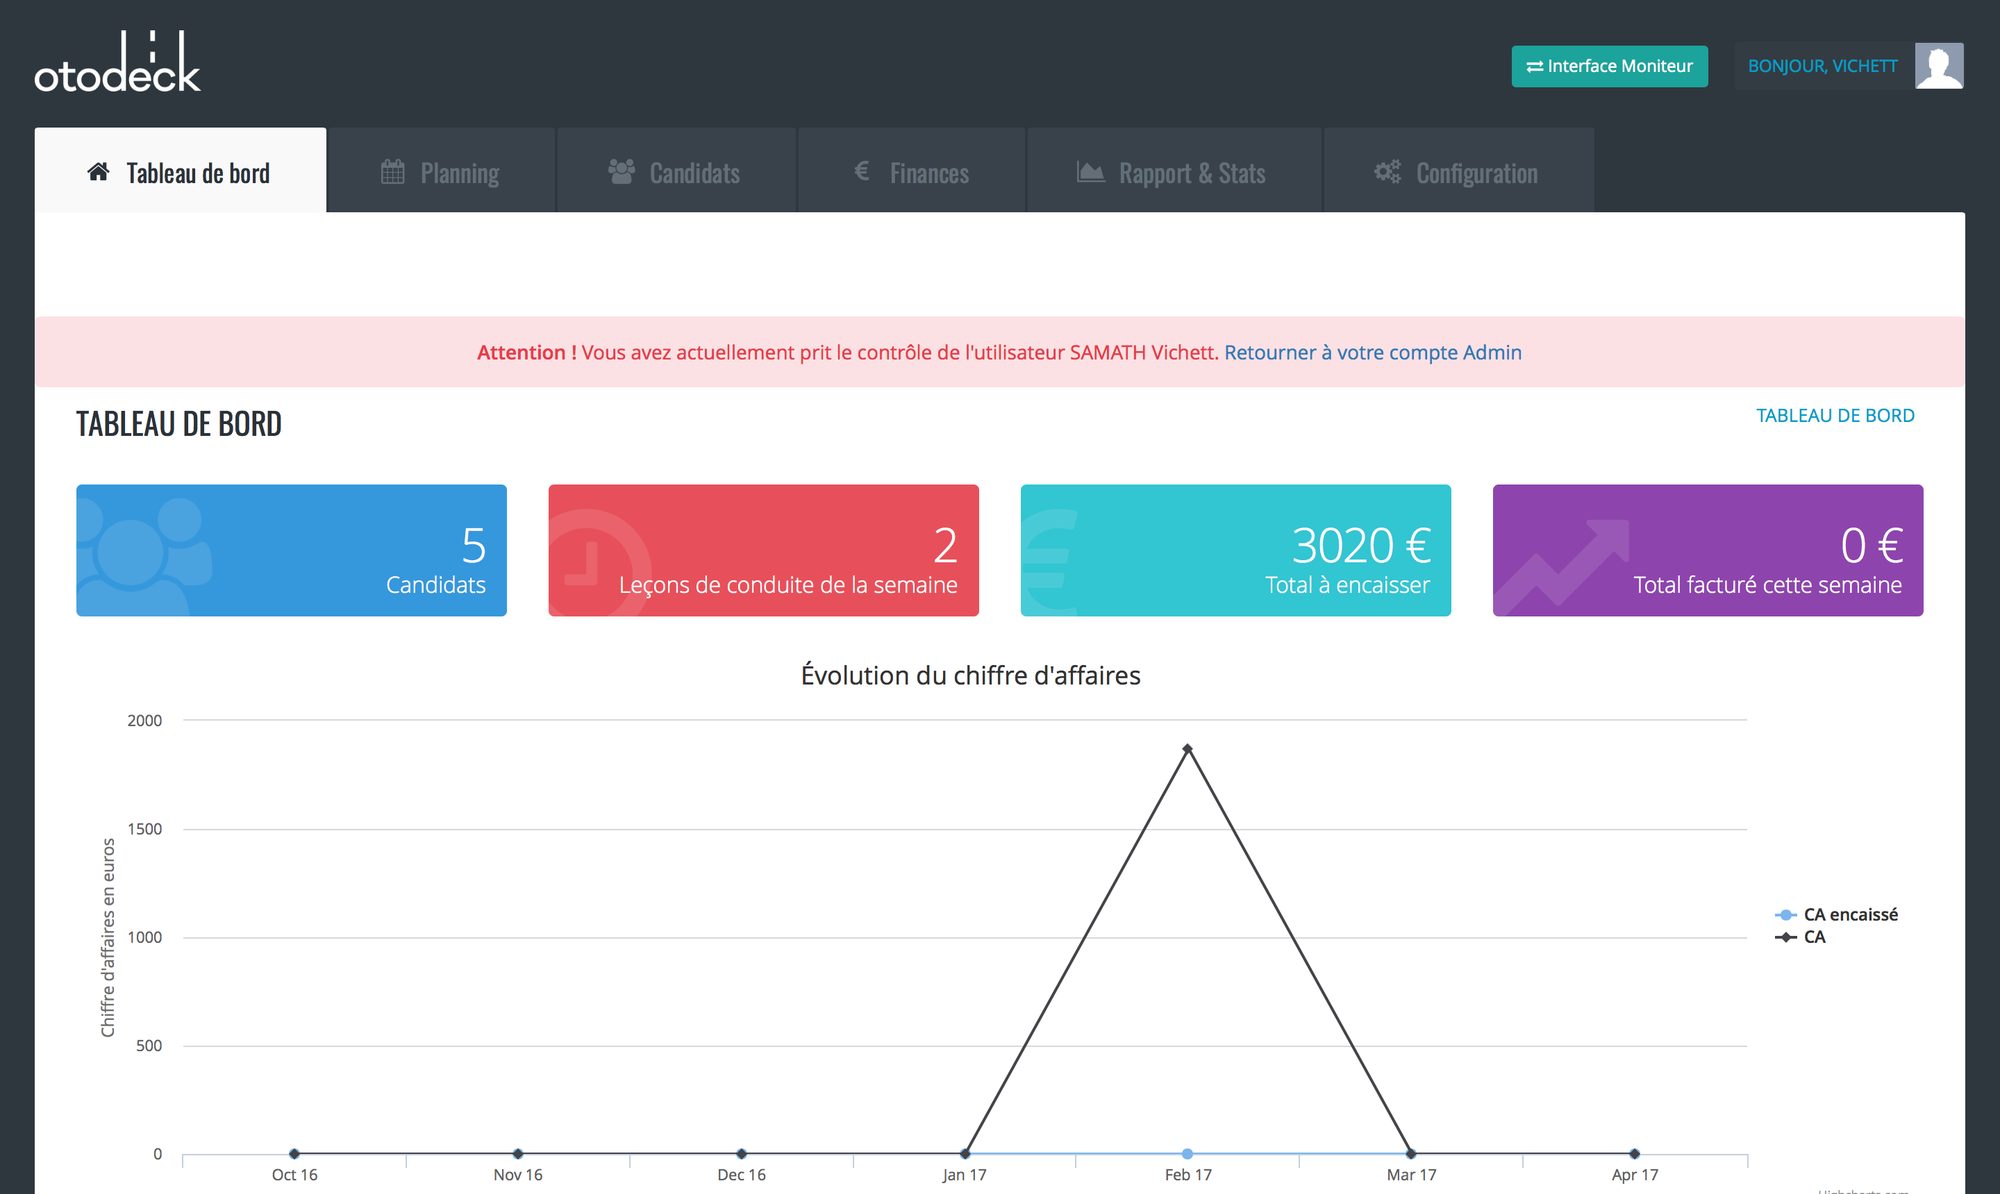Viewport: 2000px width, 1194px height.
Task: Click the chart icon on Rapport & Stats tab
Action: click(1090, 172)
